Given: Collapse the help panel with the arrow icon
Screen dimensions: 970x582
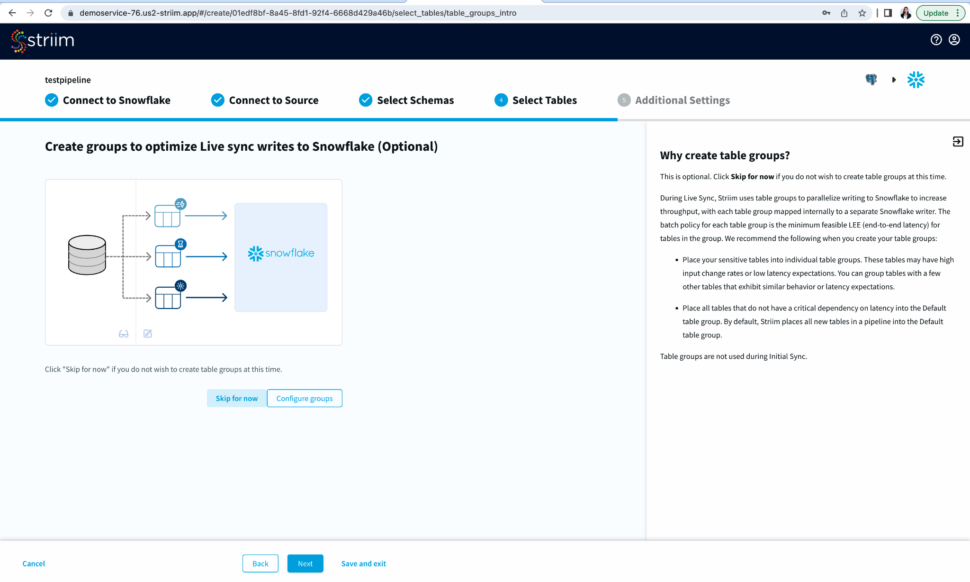Looking at the screenshot, I should point(957,142).
